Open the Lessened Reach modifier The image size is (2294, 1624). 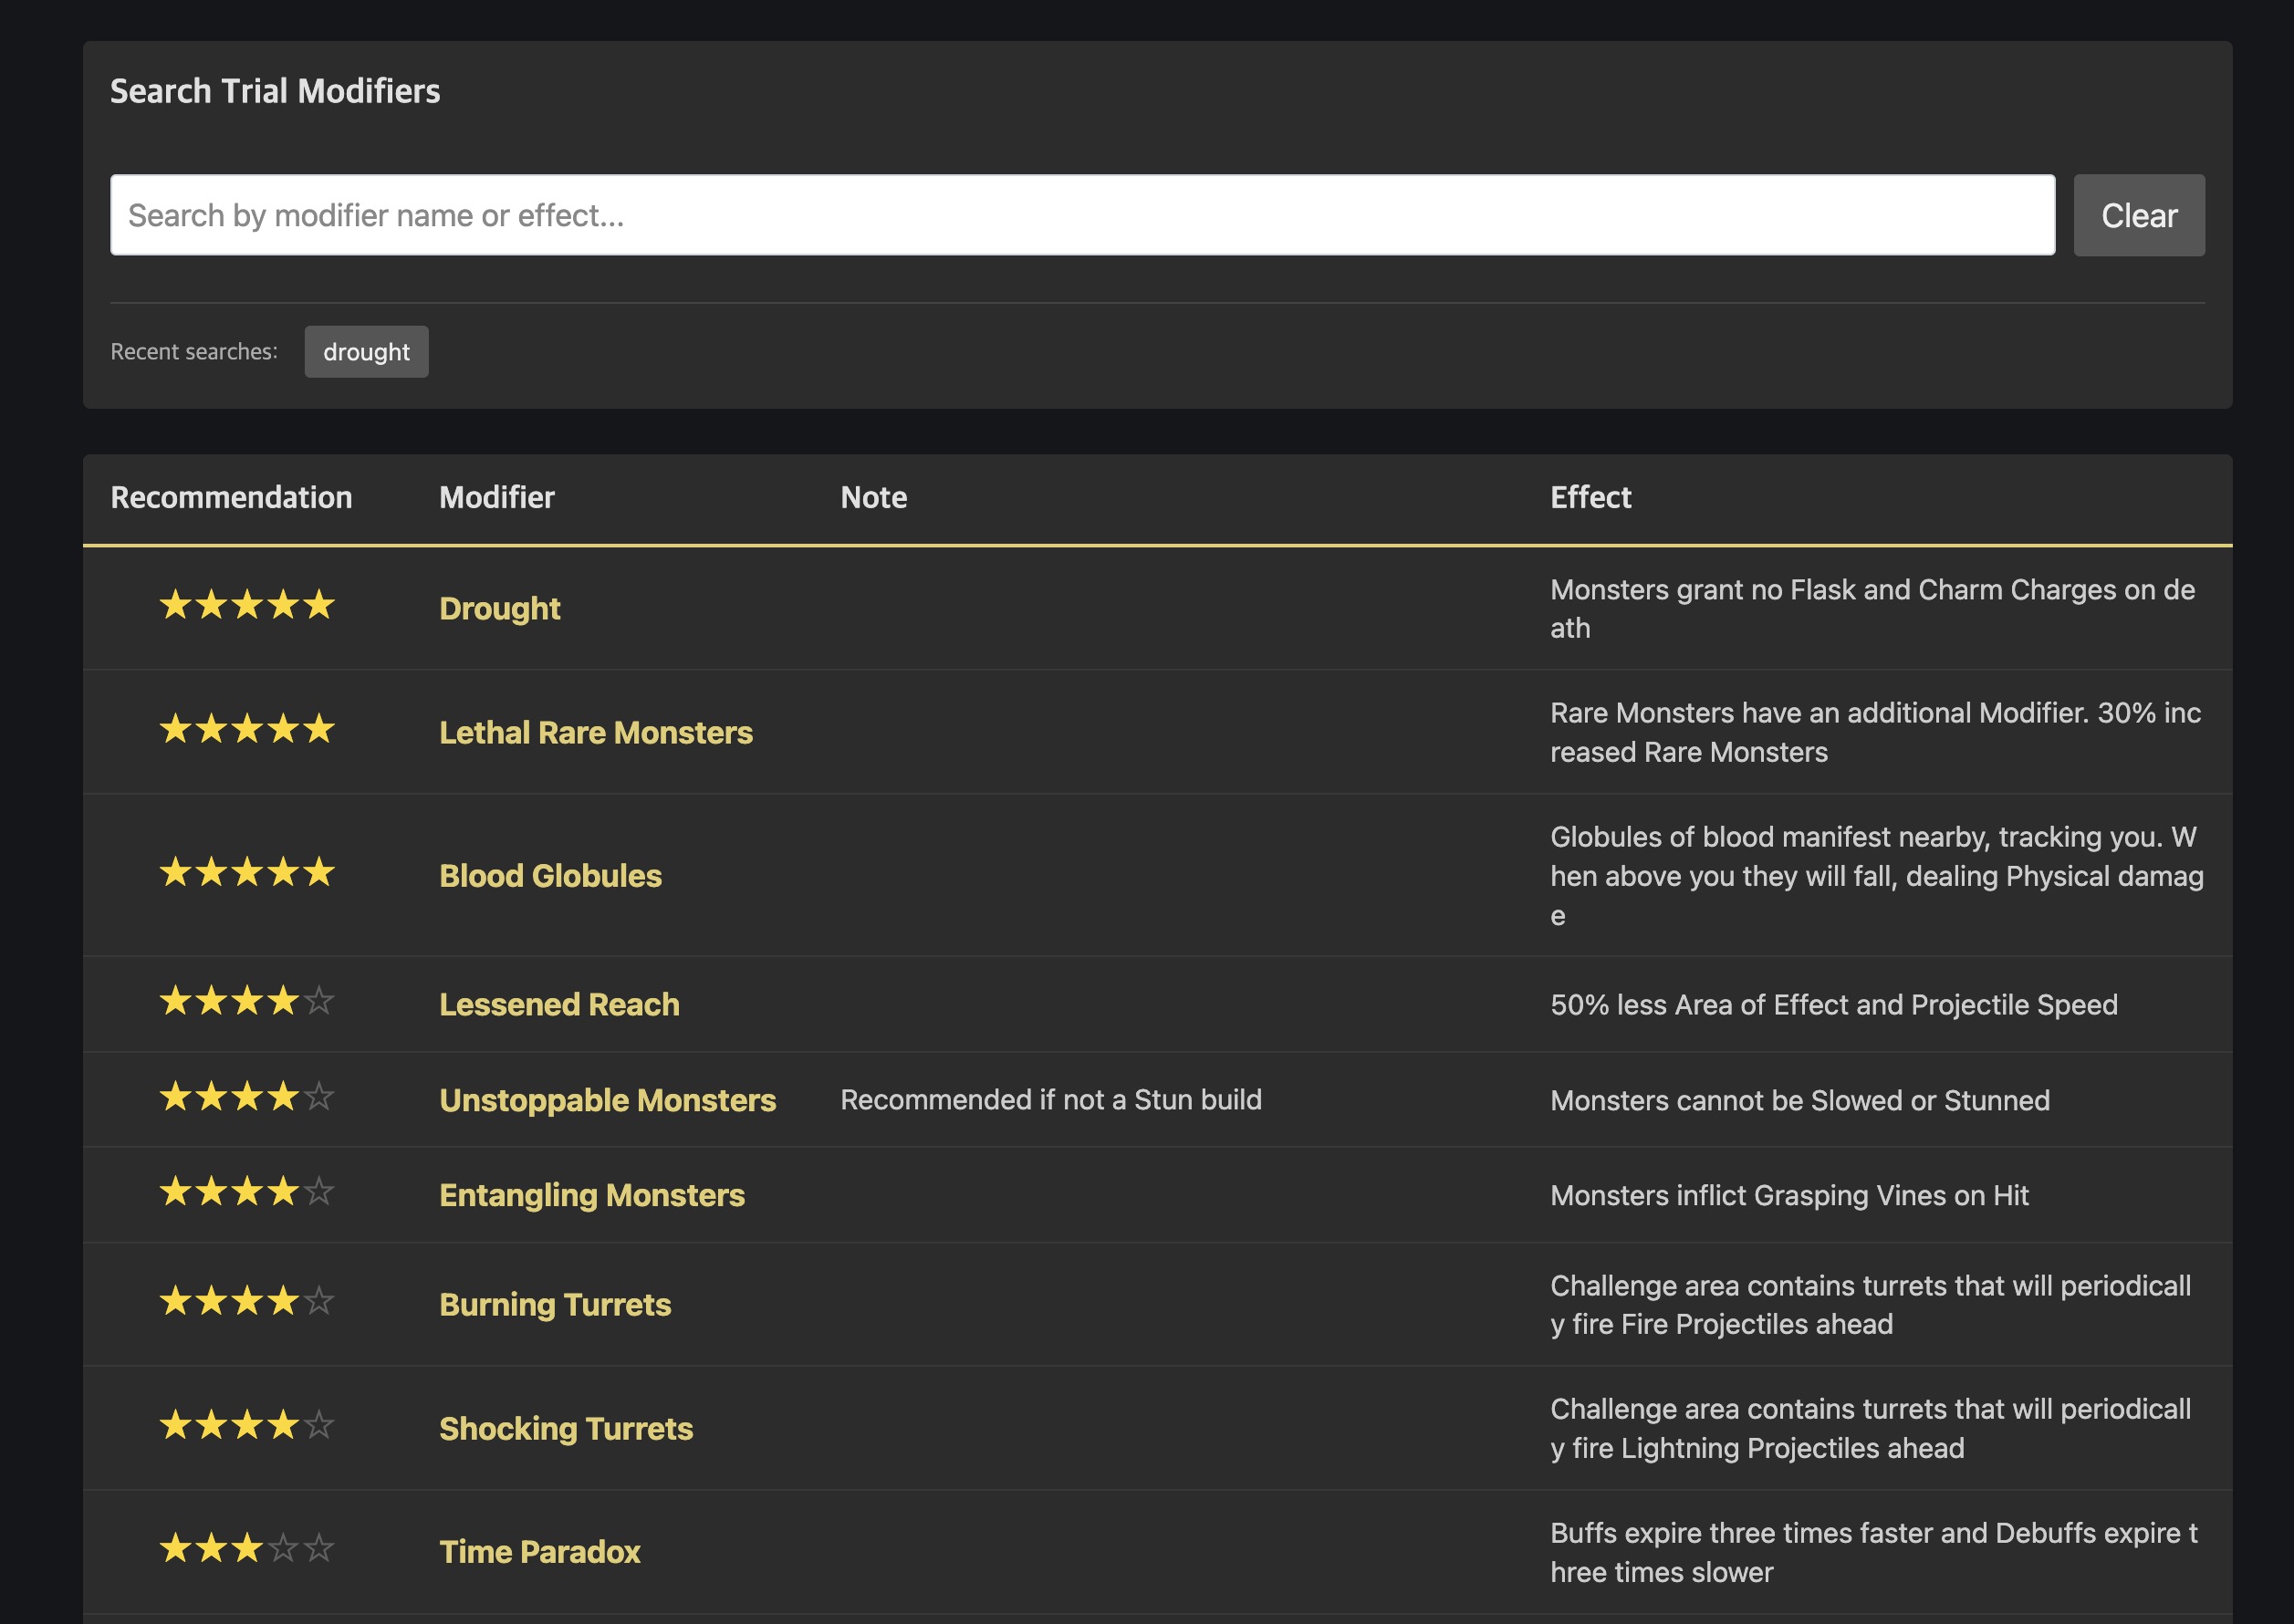tap(559, 1004)
